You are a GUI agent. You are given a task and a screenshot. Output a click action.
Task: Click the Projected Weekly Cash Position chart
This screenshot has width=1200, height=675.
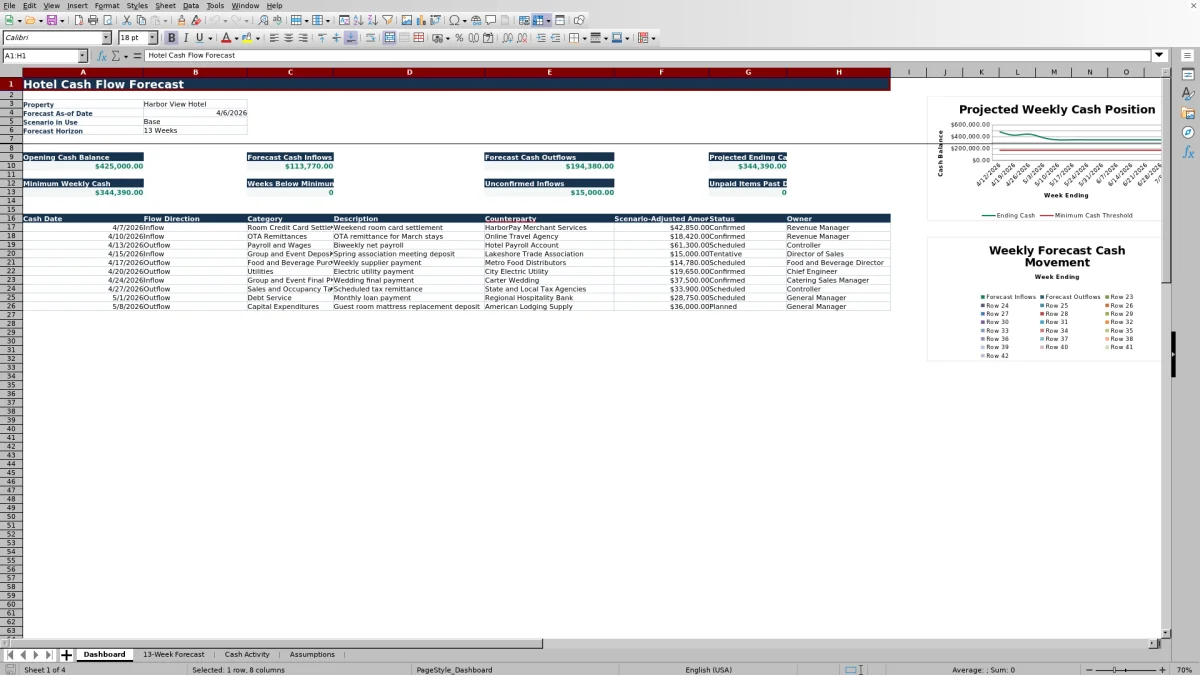pos(1045,158)
